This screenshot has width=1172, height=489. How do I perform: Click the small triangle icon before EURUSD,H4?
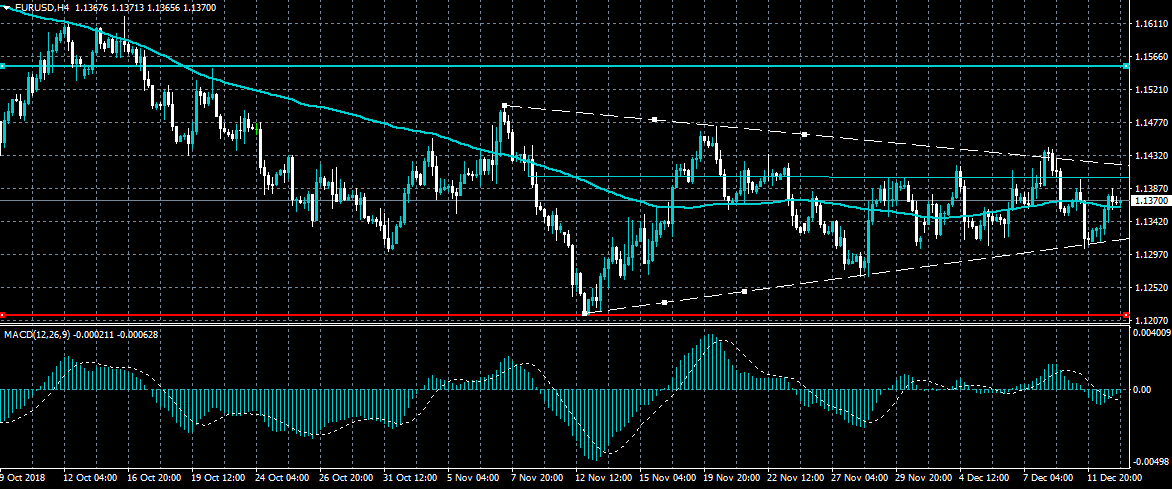click(x=7, y=6)
